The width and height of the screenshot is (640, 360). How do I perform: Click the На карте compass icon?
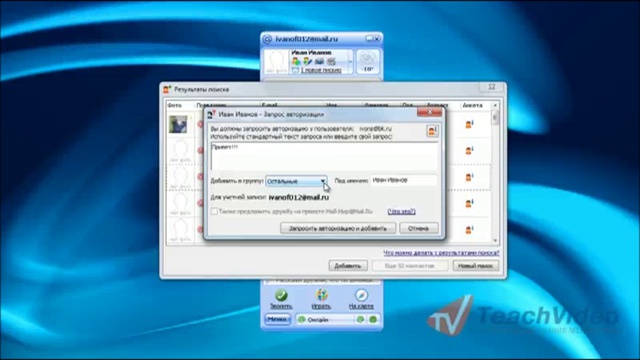[x=361, y=295]
